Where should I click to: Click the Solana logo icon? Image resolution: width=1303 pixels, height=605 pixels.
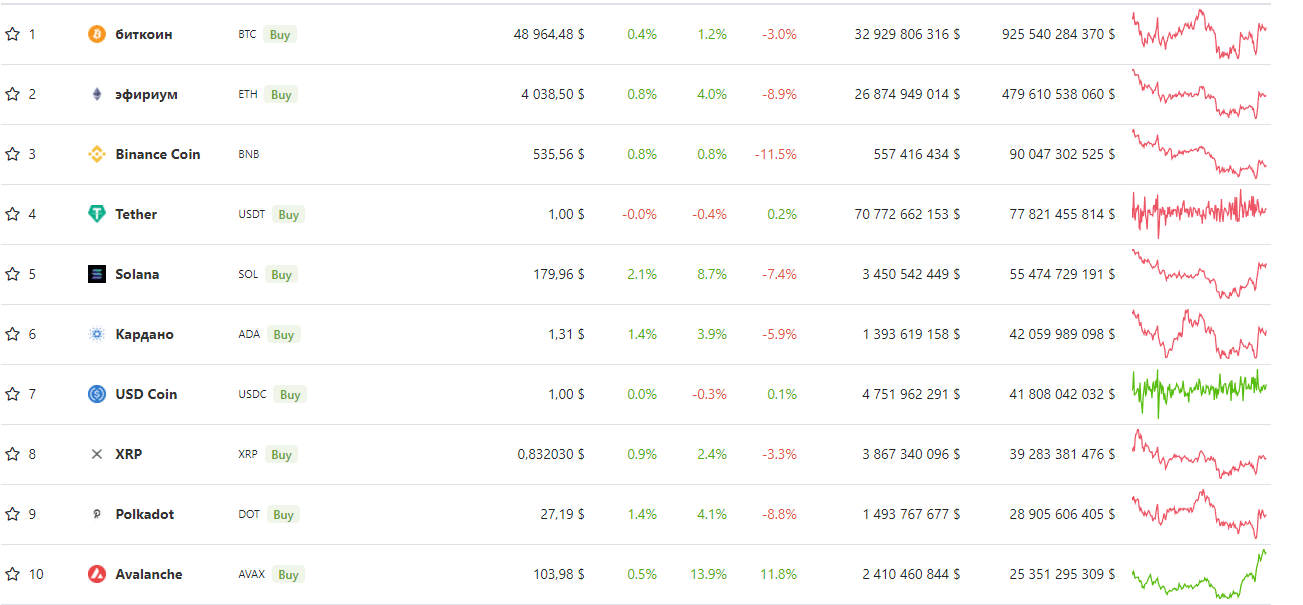click(97, 274)
